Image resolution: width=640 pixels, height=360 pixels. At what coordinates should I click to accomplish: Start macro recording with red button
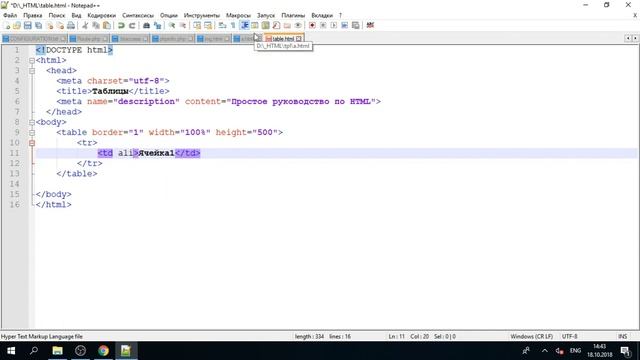pyautogui.click(x=312, y=25)
